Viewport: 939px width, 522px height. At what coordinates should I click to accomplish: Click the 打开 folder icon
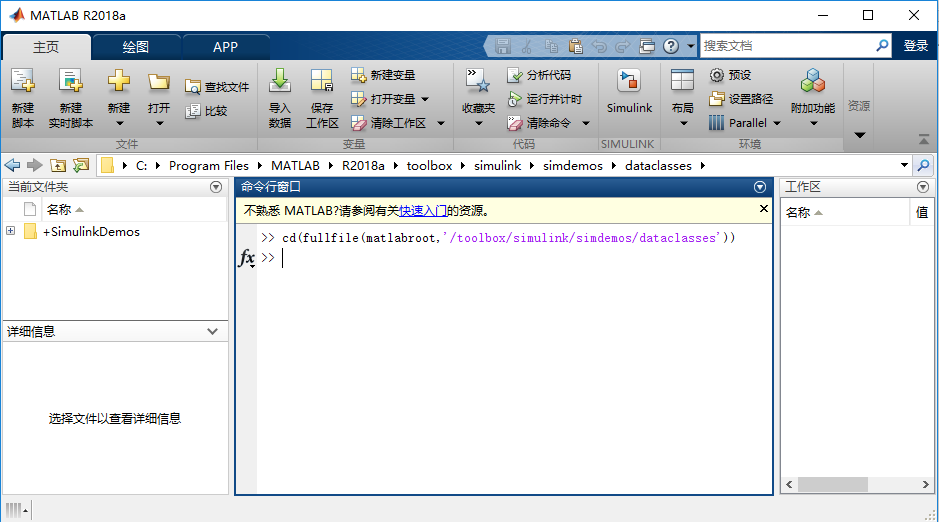tap(159, 81)
